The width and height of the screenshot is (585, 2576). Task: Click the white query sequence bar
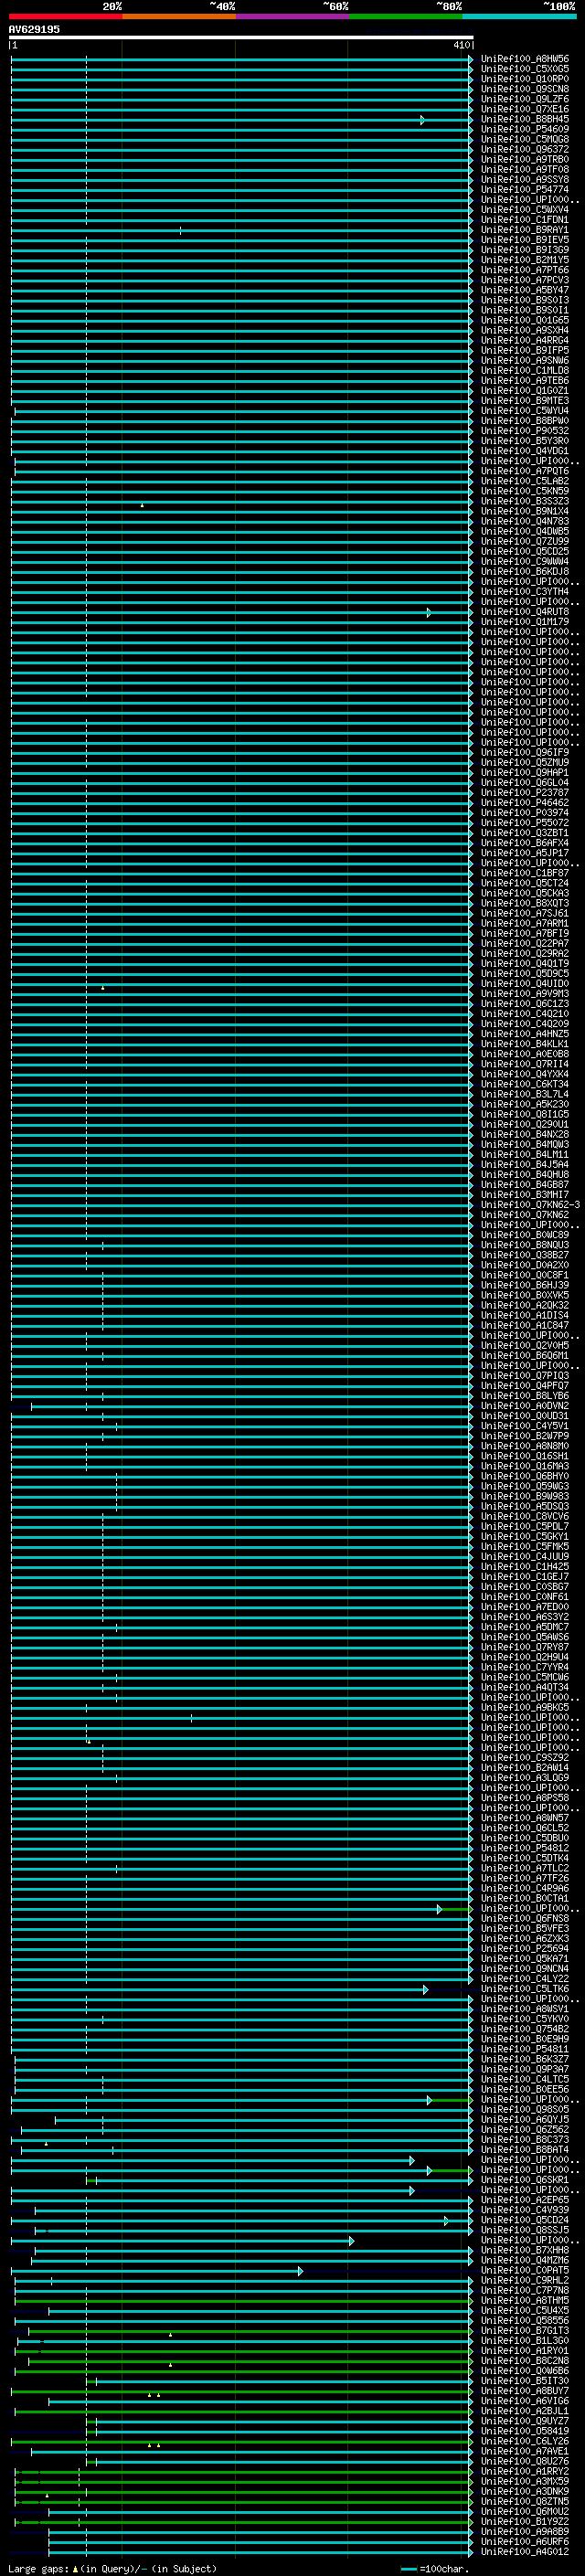pos(241,38)
